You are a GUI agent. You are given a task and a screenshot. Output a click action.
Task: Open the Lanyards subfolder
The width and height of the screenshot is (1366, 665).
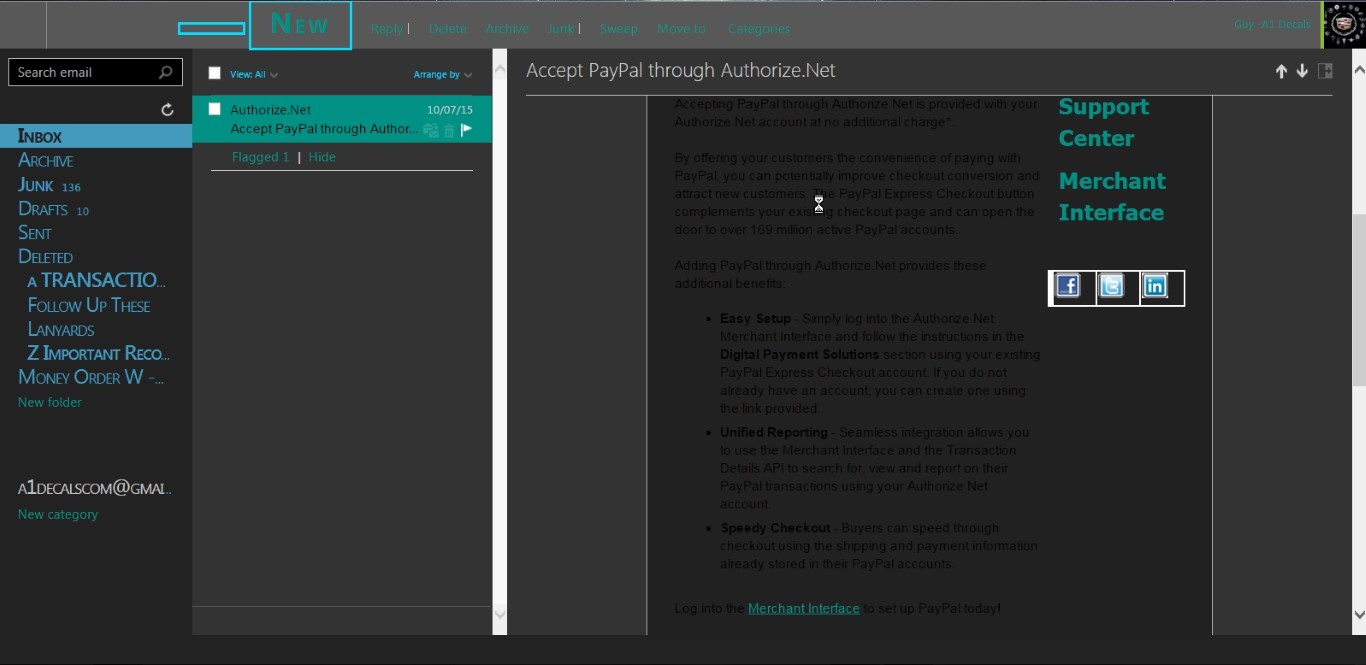tap(61, 329)
